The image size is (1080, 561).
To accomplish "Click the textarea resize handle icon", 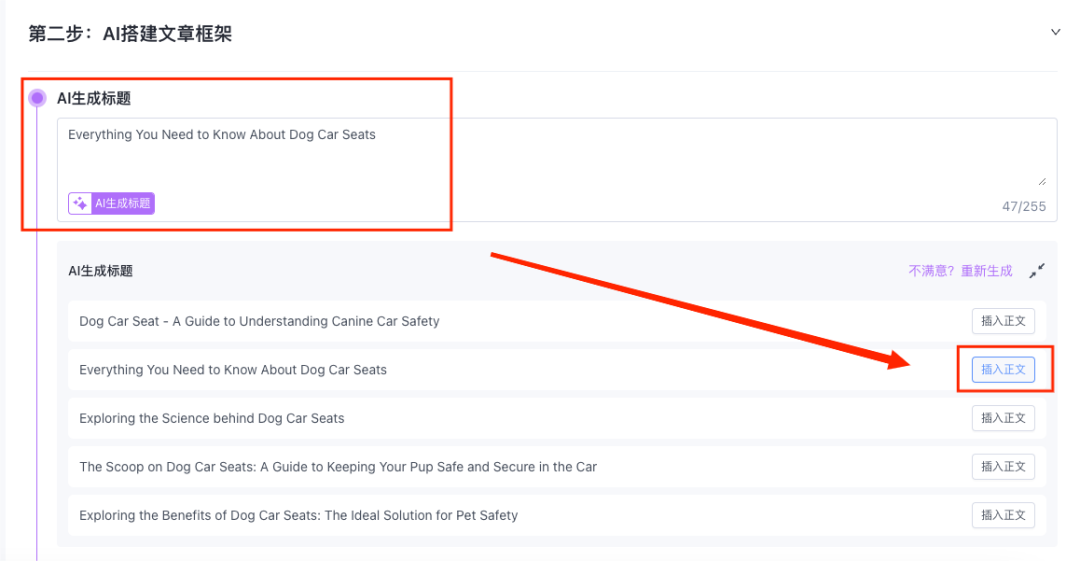I will (x=1042, y=182).
